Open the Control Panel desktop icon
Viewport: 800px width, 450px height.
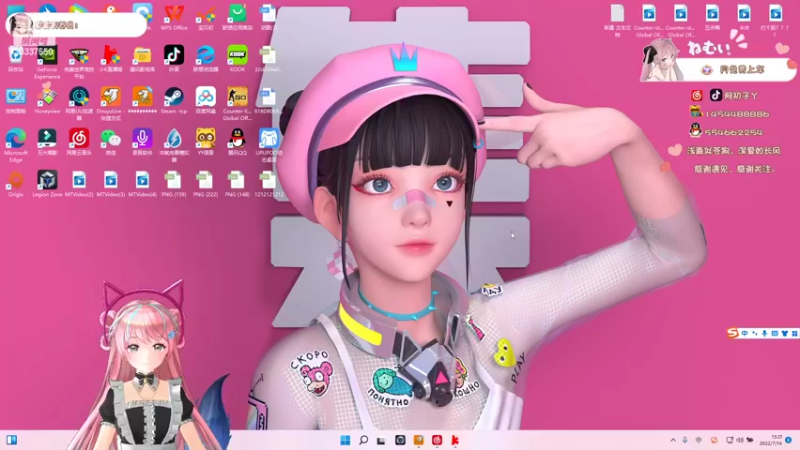coord(16,101)
